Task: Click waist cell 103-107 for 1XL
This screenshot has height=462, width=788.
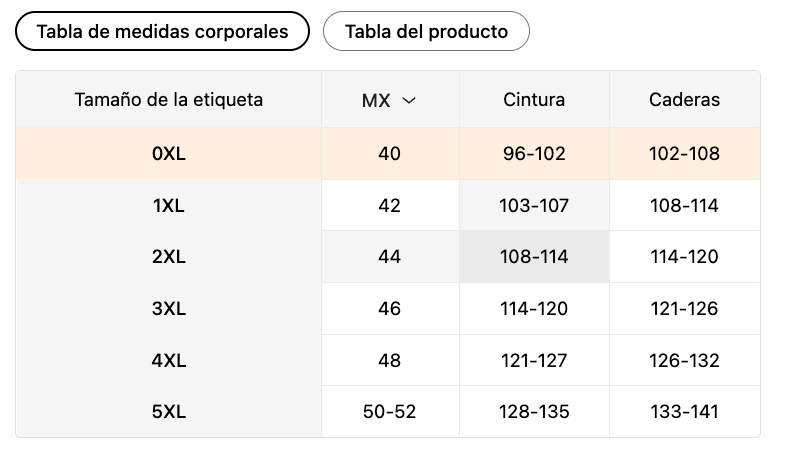Action: click(534, 206)
